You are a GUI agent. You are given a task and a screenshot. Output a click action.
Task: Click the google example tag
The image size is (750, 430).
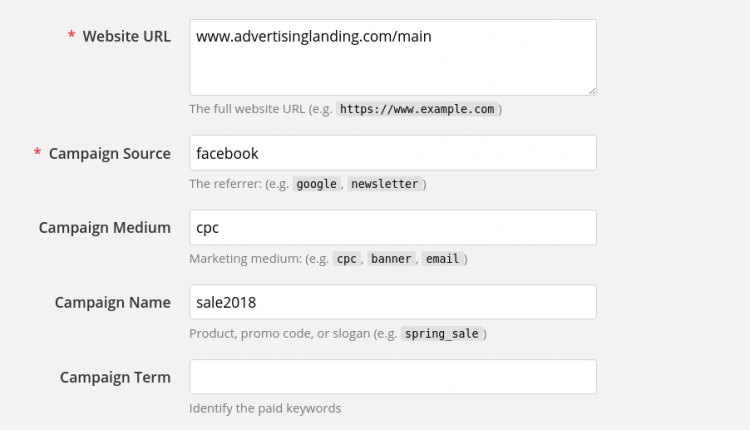316,184
